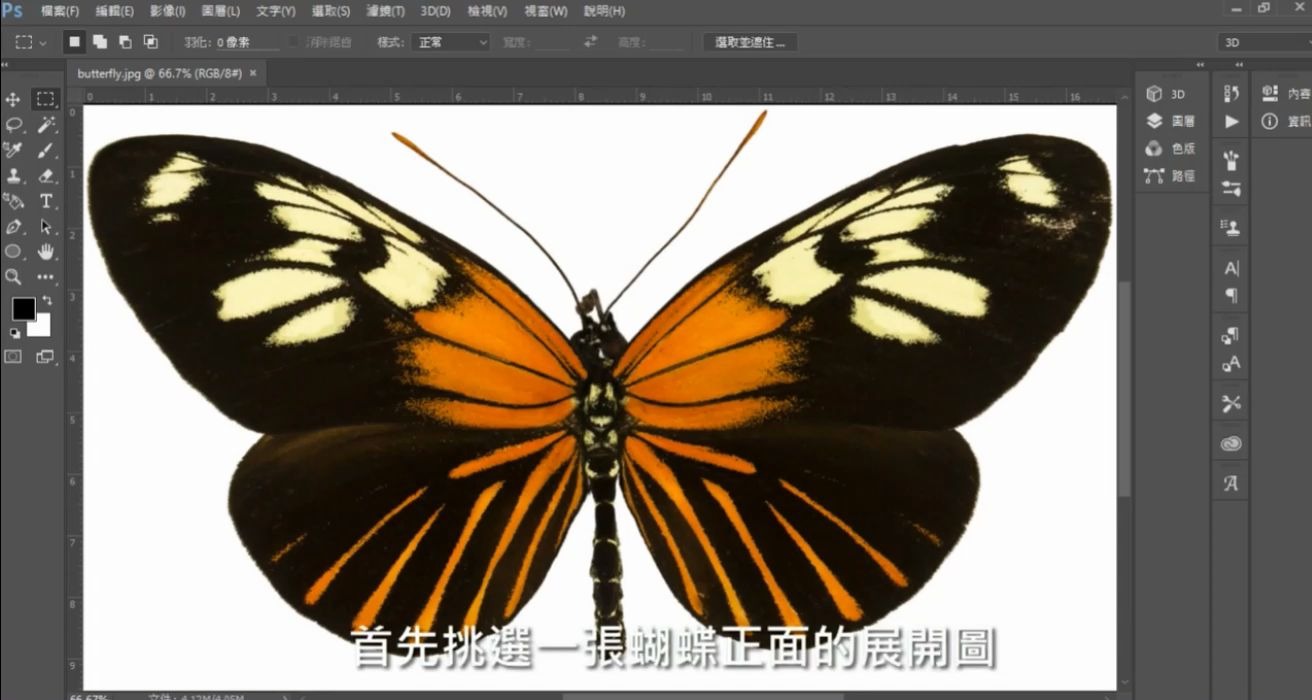Toggle Add to selection mode

[x=99, y=42]
